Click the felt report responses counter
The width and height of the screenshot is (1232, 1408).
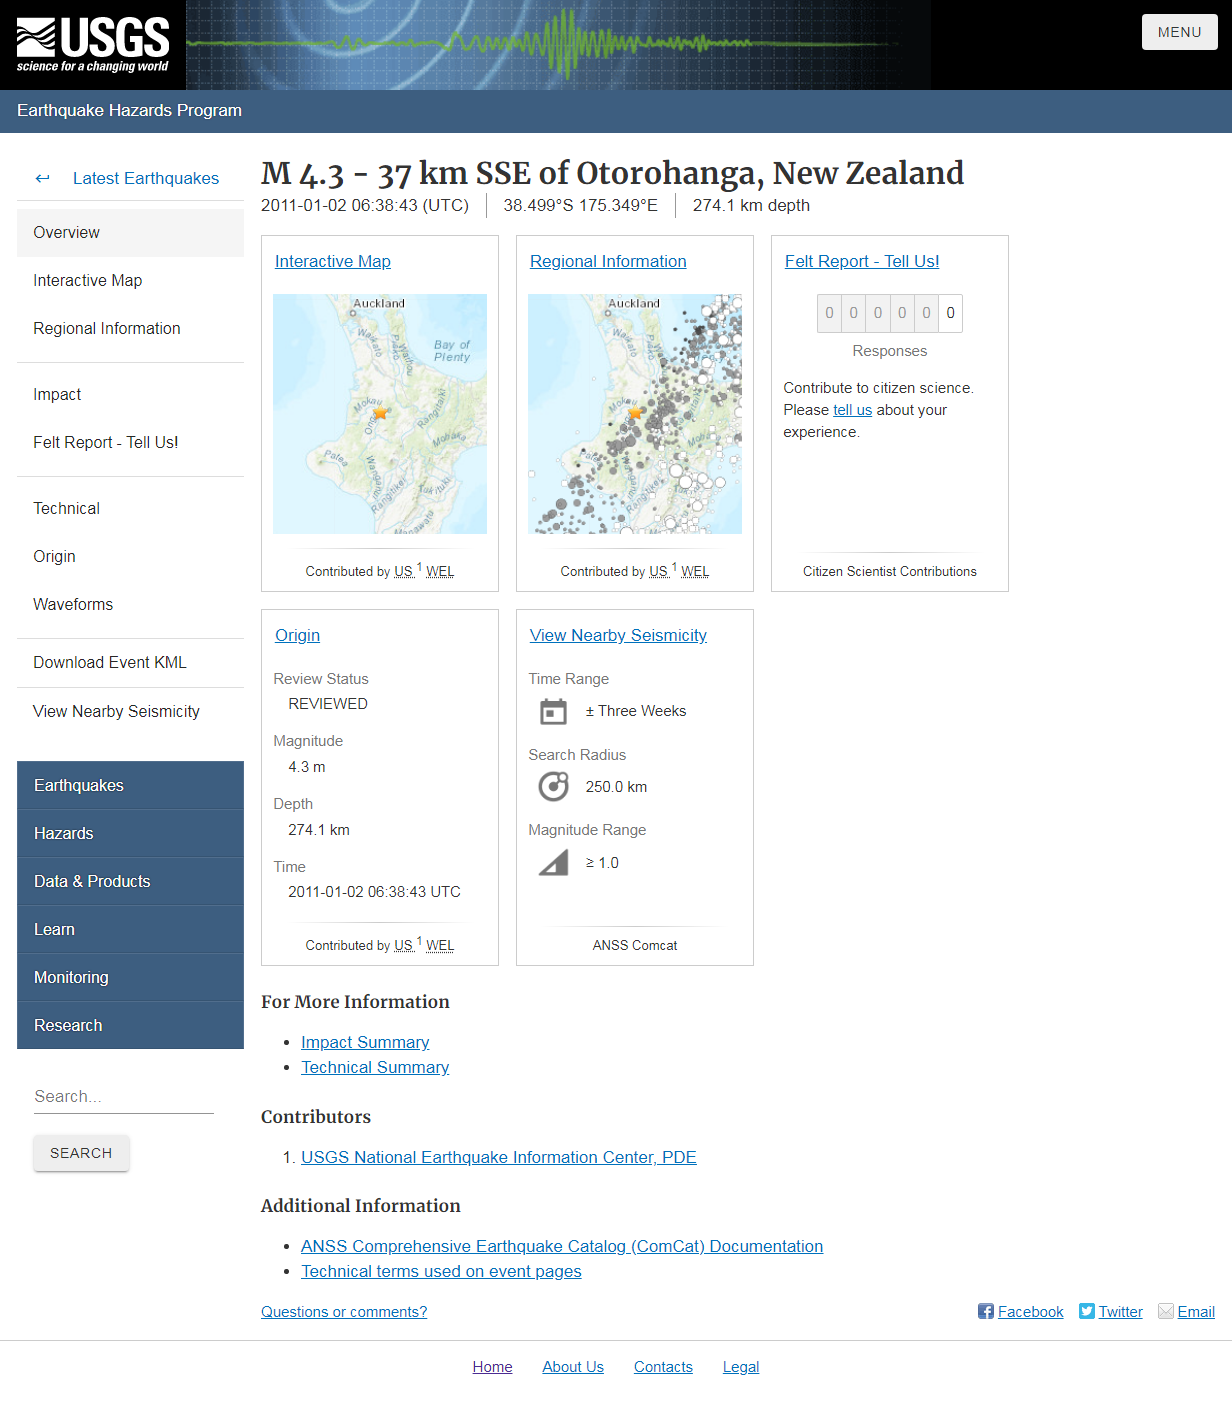890,313
